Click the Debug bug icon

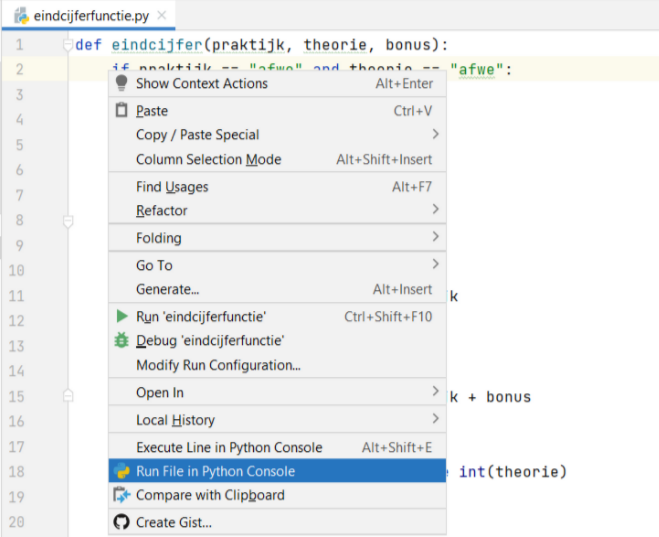[122, 341]
